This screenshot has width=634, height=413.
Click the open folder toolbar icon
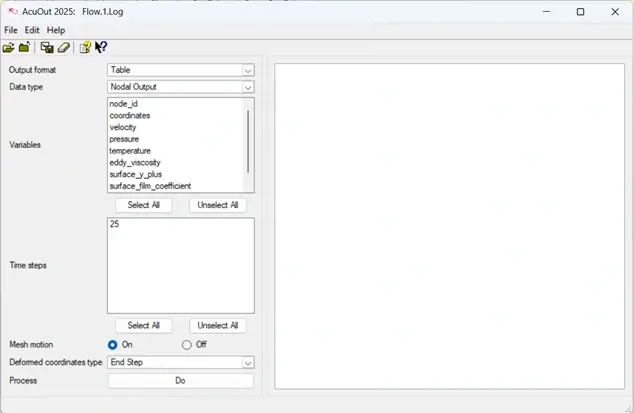pyautogui.click(x=8, y=48)
